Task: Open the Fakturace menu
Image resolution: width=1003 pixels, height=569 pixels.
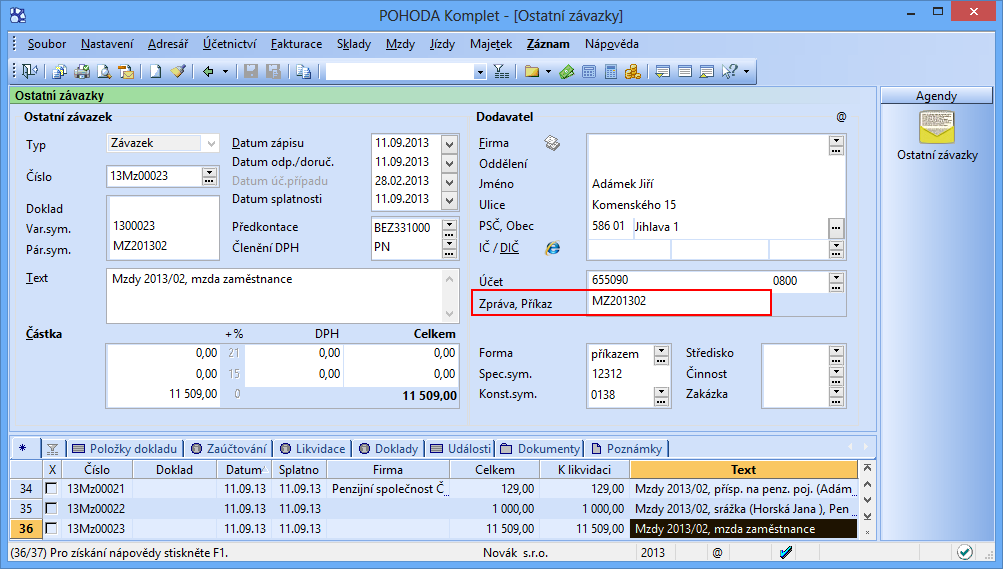Action: click(296, 44)
